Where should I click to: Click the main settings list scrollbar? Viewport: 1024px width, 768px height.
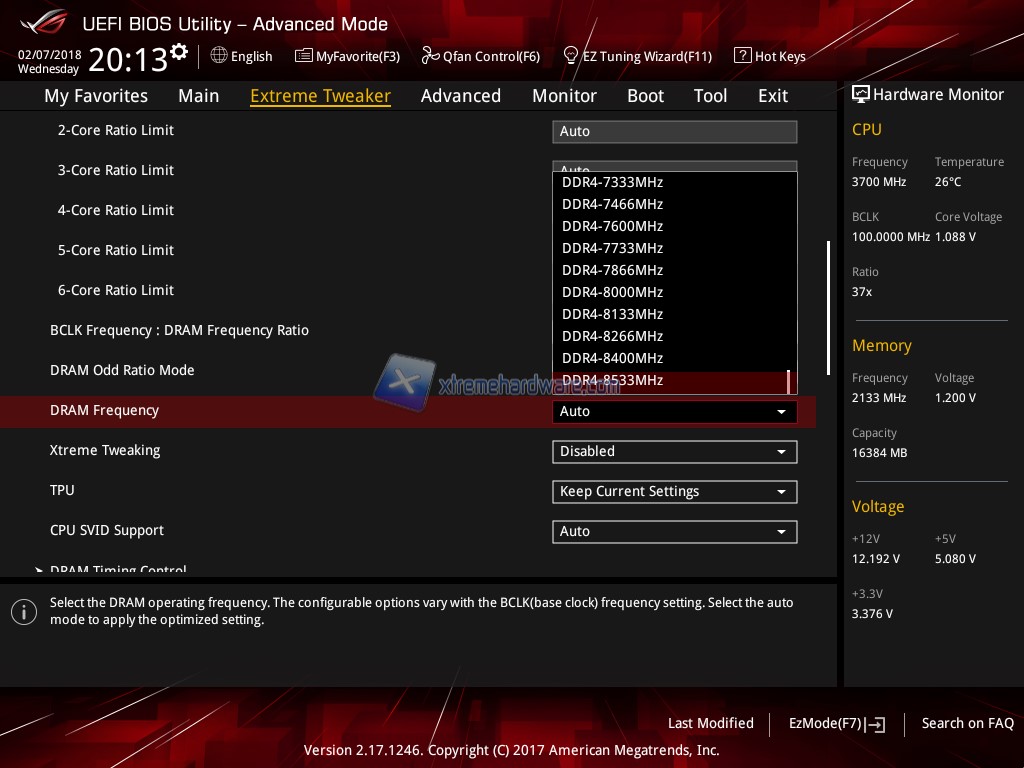pos(828,307)
